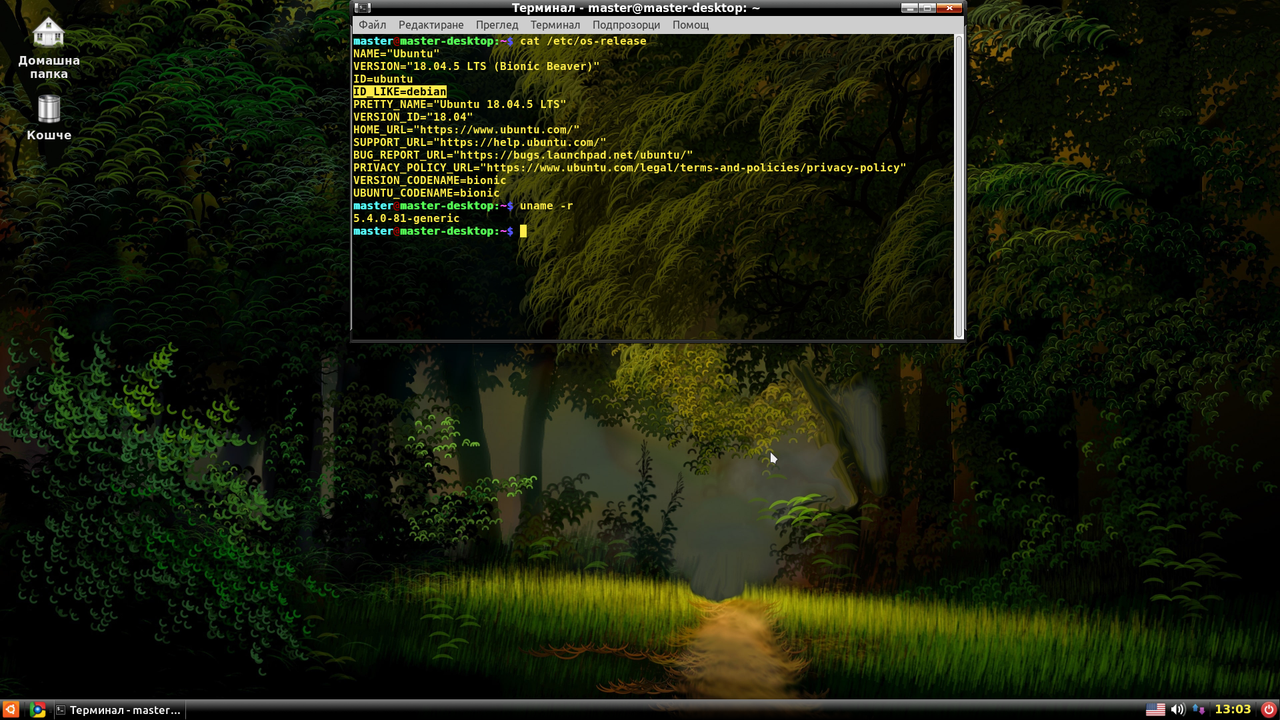Minimize the Терминал window

(x=909, y=8)
